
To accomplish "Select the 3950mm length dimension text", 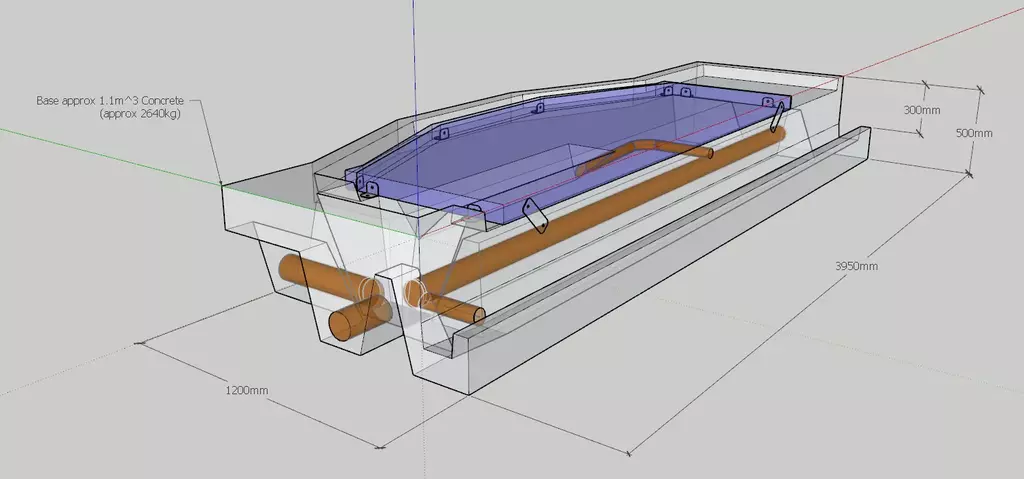I will (856, 266).
